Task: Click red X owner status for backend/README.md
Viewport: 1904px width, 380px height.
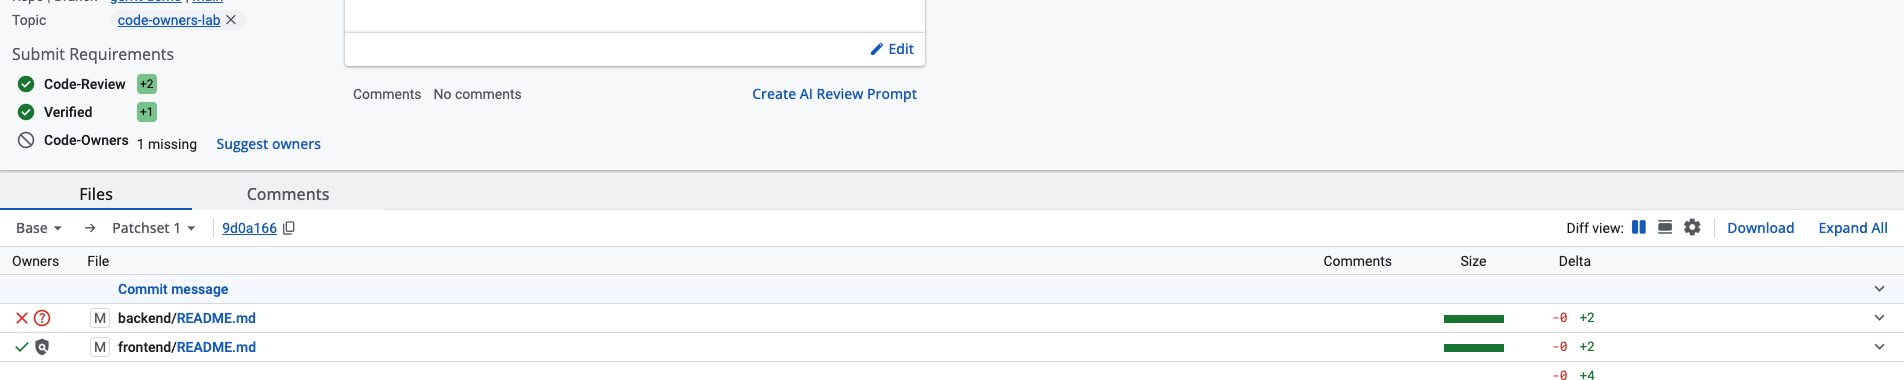Action: [x=22, y=318]
